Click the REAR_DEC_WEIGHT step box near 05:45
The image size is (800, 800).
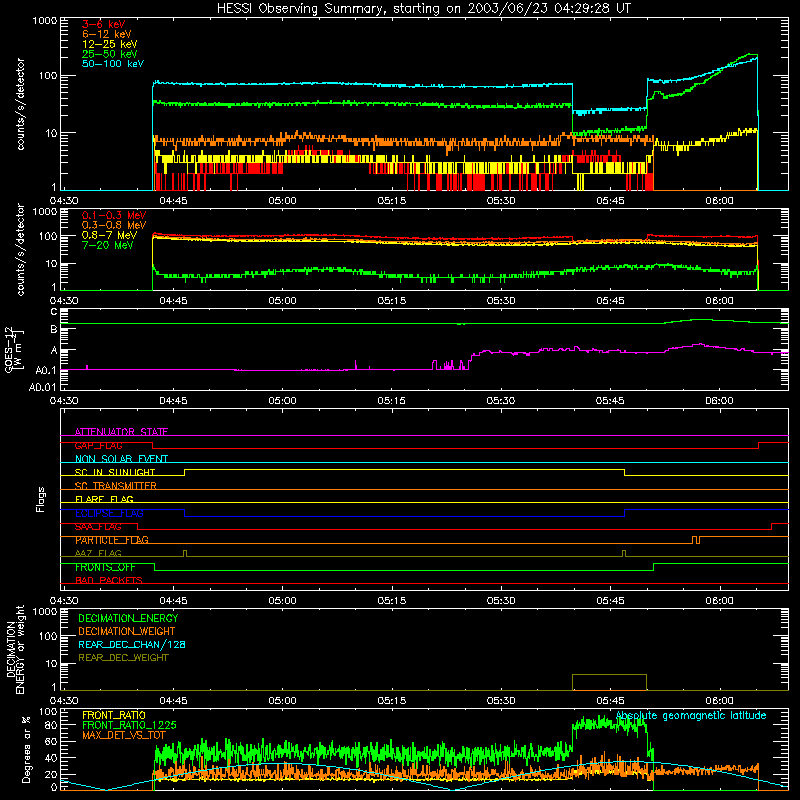click(x=609, y=682)
